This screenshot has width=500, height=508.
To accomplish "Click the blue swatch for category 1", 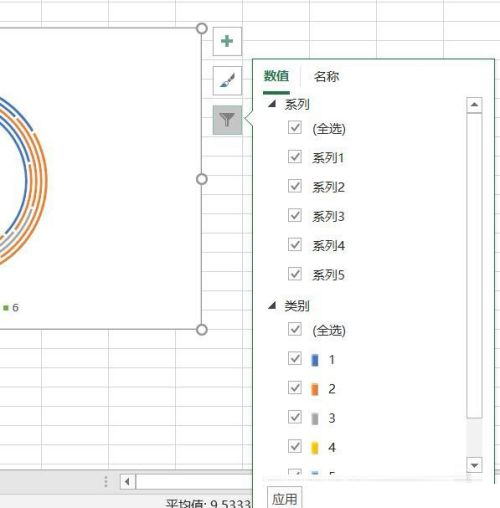I will coord(315,360).
